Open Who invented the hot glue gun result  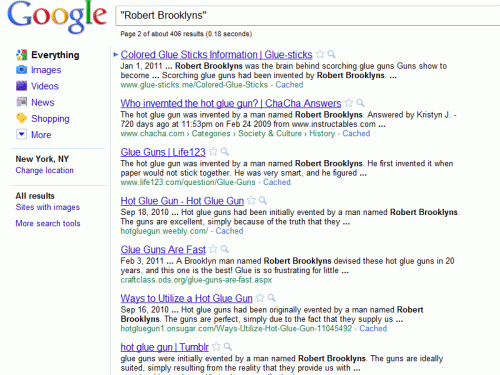[231, 103]
